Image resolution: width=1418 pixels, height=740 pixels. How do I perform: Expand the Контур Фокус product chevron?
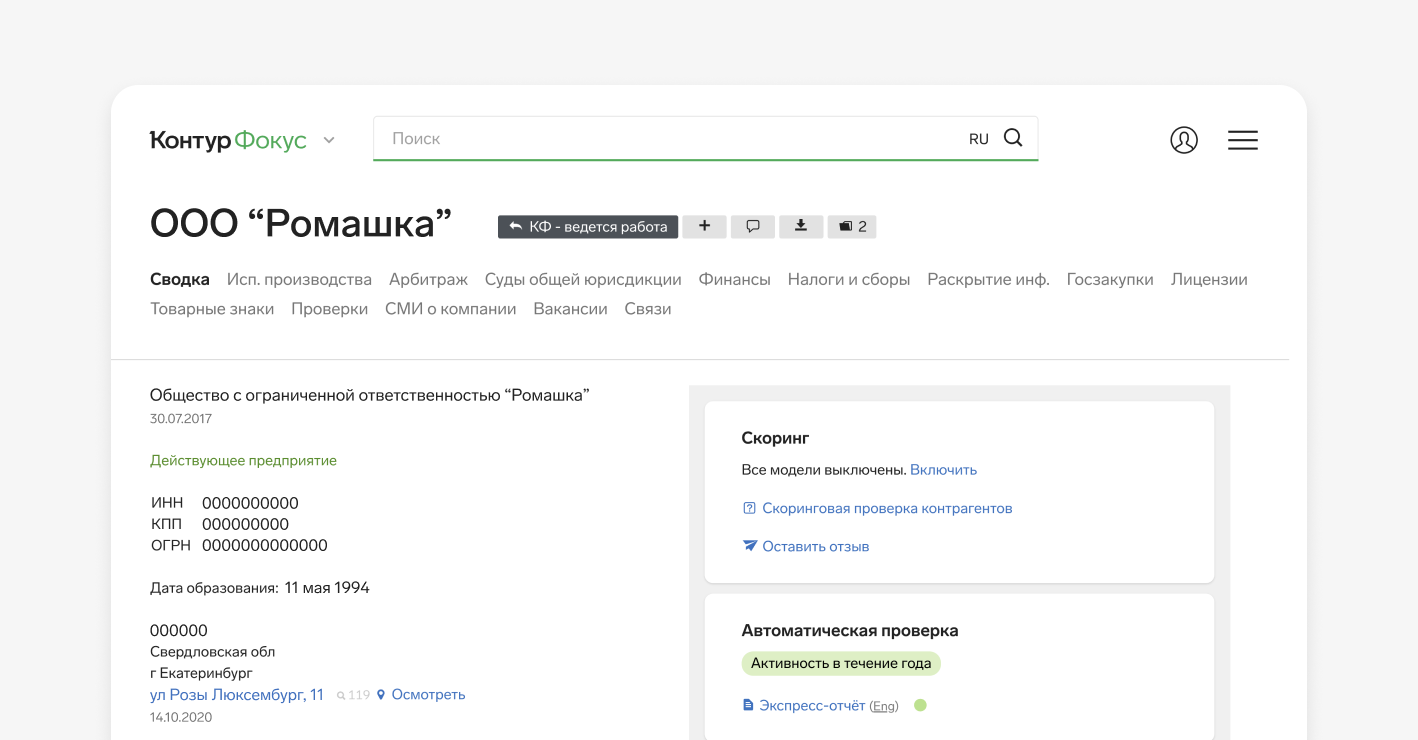click(329, 141)
